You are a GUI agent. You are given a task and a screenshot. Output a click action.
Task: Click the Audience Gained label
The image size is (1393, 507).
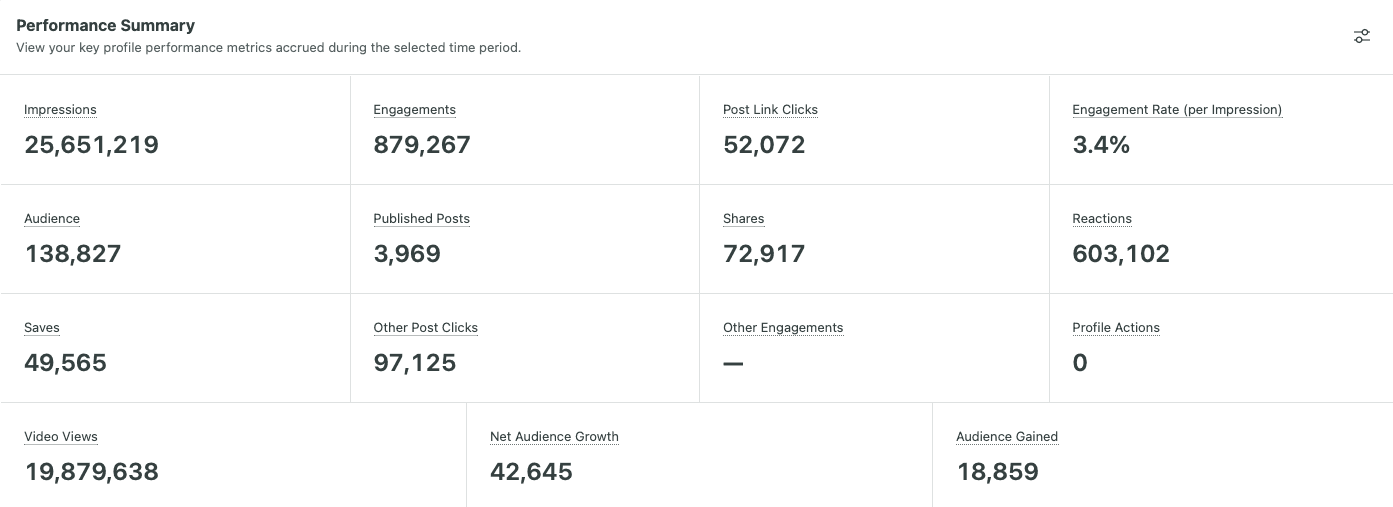1006,437
